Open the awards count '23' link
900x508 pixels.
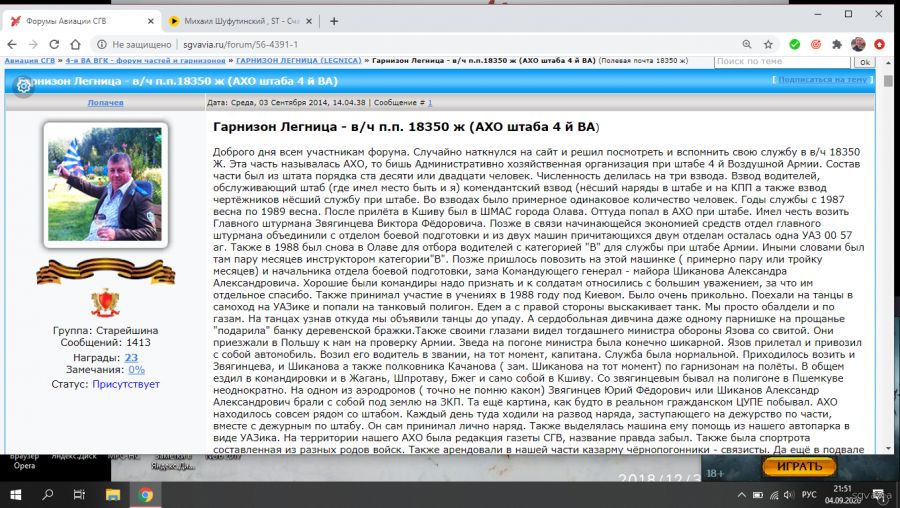(x=131, y=357)
